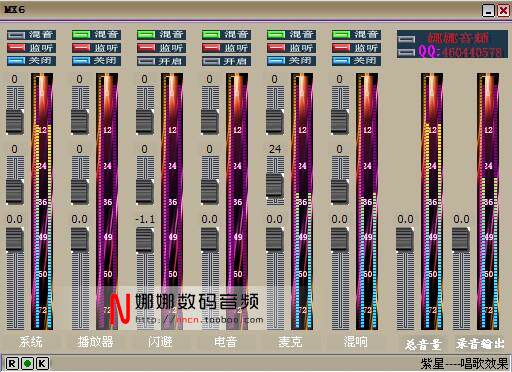This screenshot has width=512, height=372.
Task: Click the 麦克 middle fader set to 24
Action: 275,185
